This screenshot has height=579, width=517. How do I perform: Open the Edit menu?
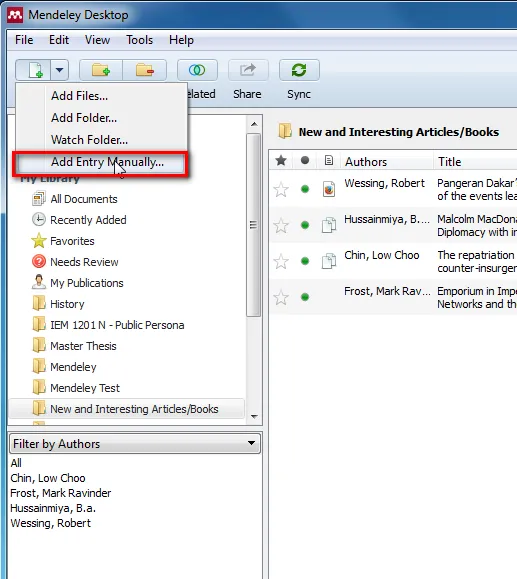pos(59,40)
